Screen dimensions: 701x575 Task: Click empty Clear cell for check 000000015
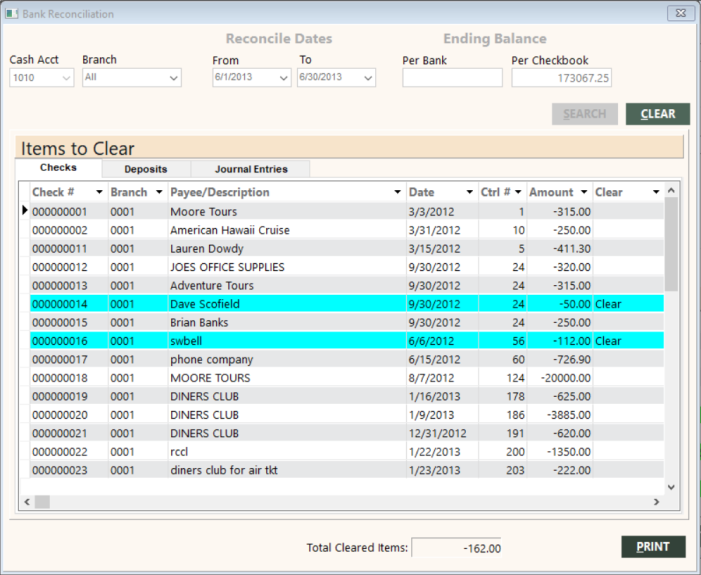(x=628, y=322)
